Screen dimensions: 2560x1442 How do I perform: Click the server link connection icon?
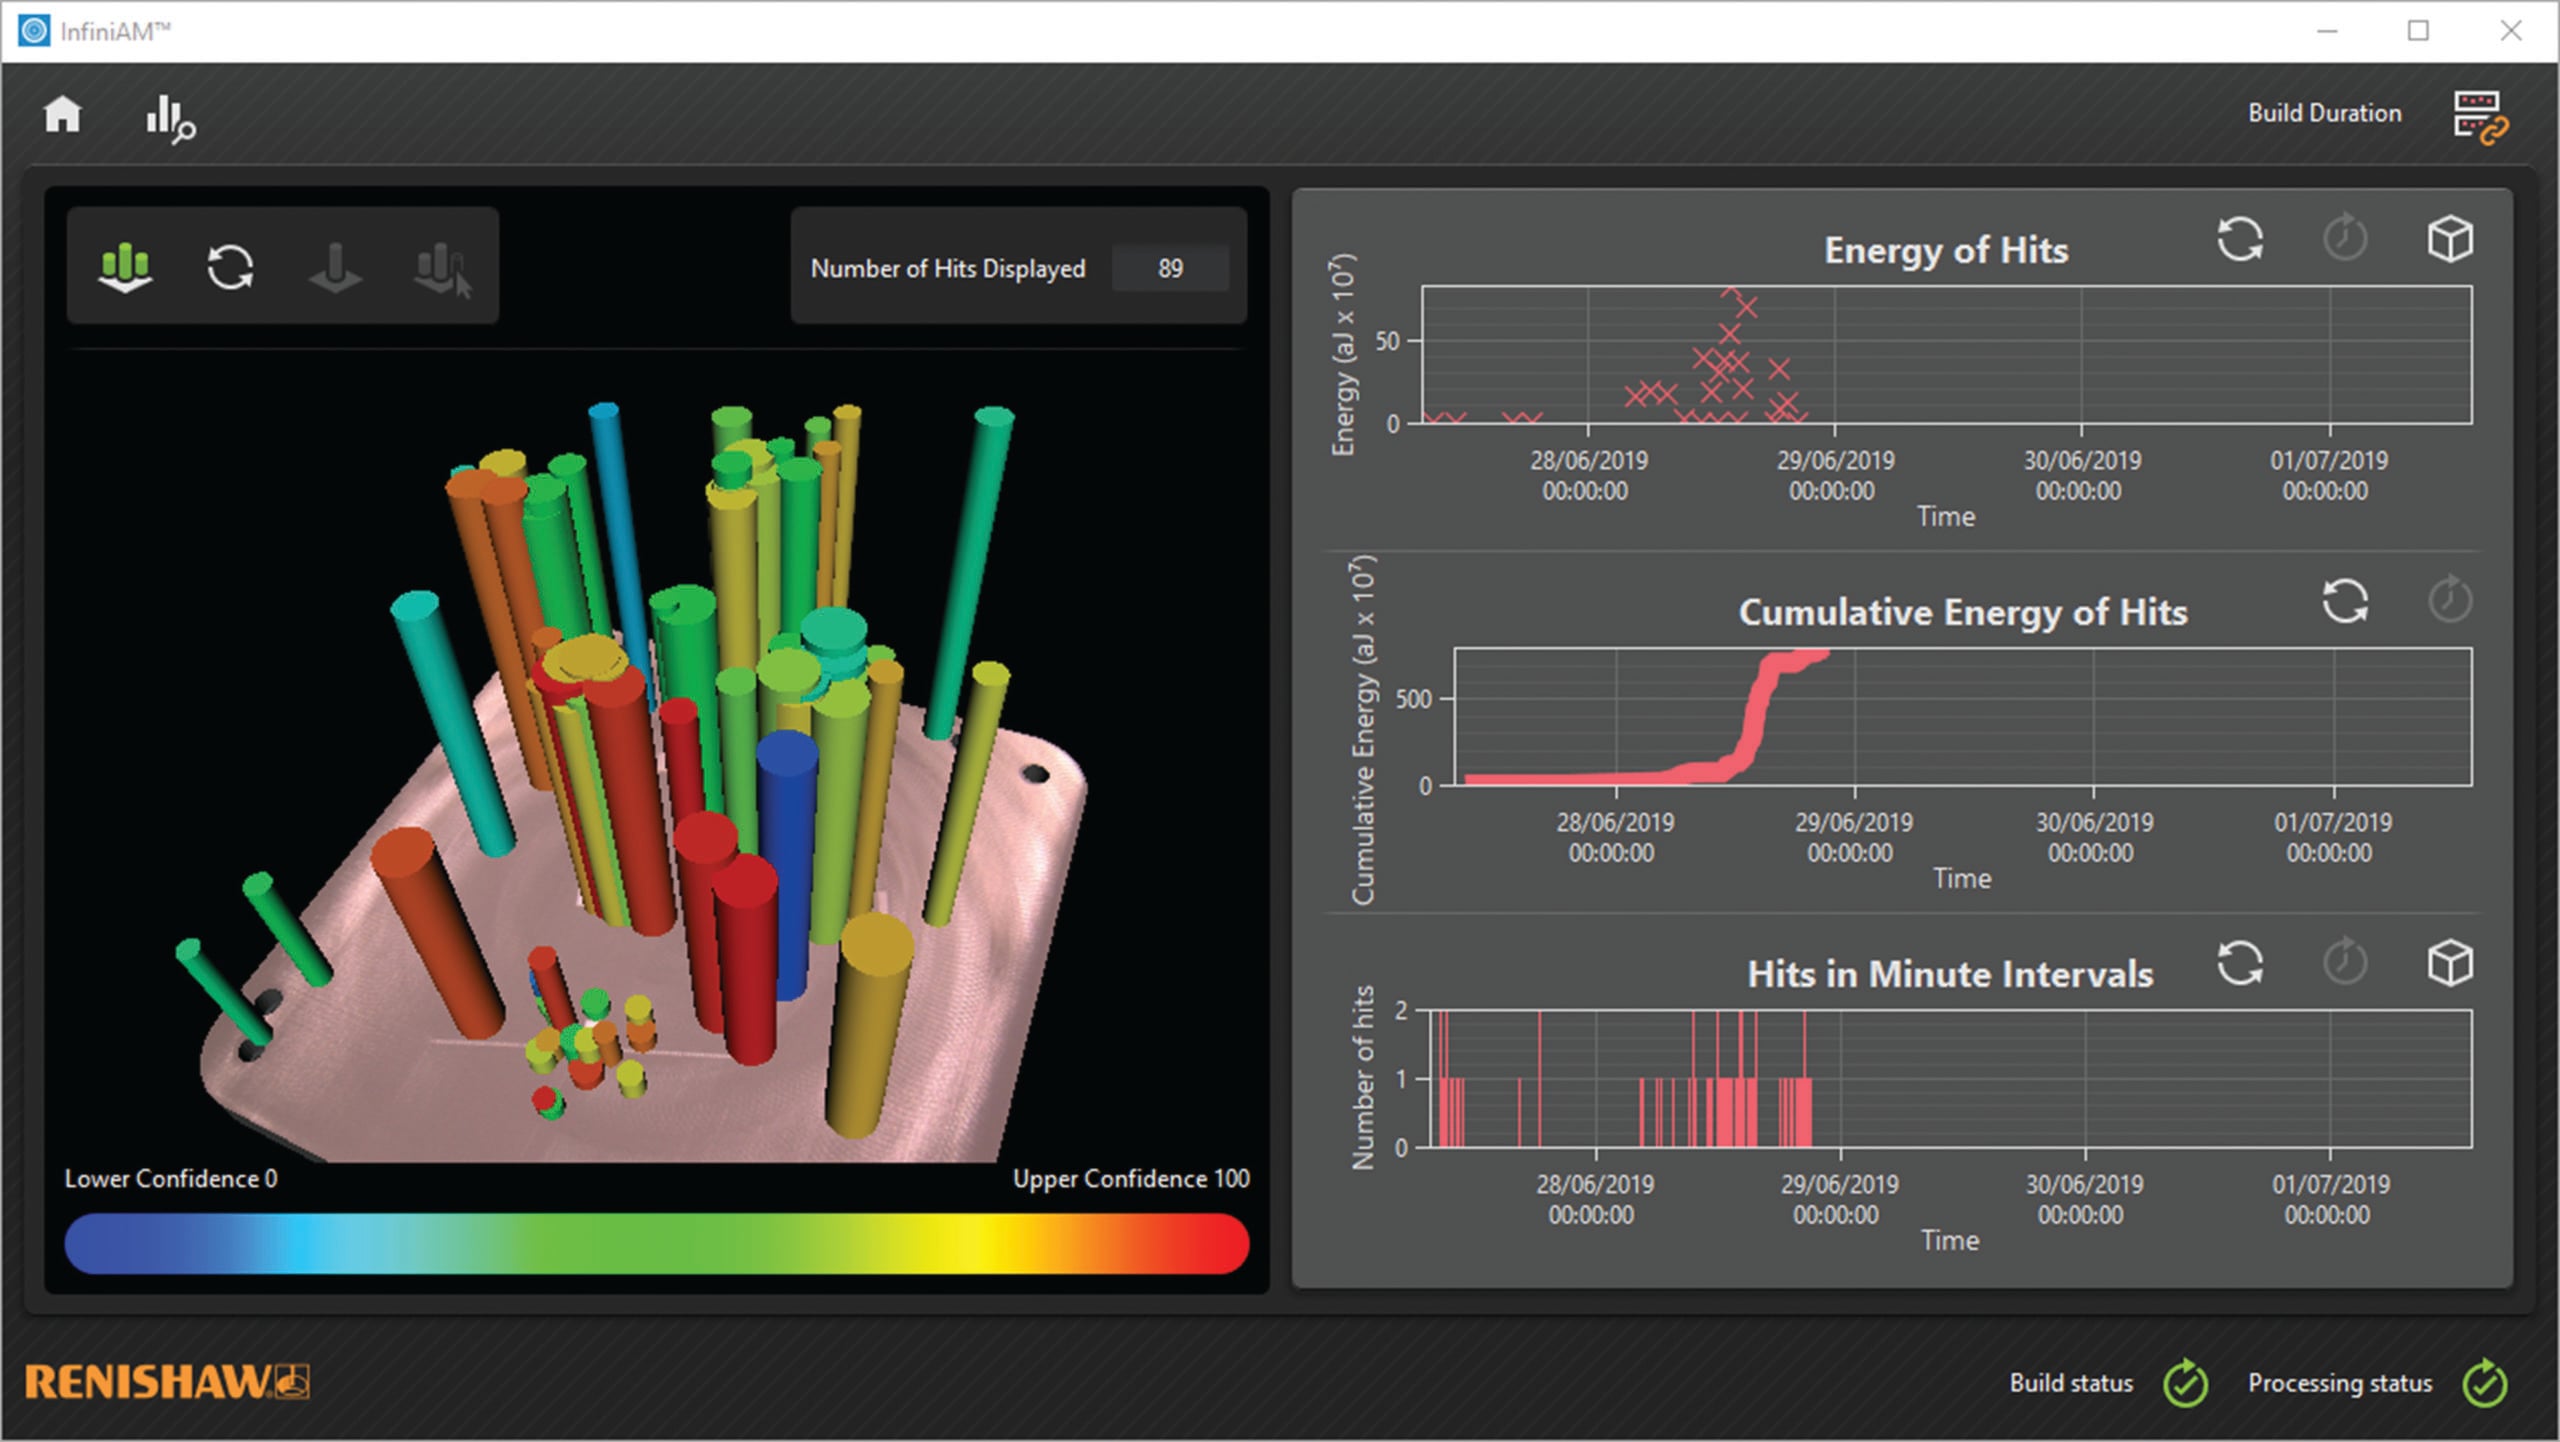pos(2479,117)
